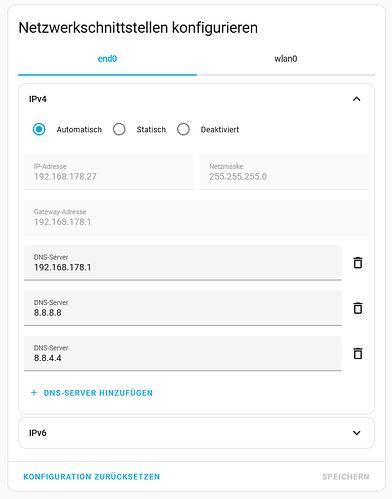Viewport: 392px width, 499px height.
Task: Click the SPEICHERN button
Action: pyautogui.click(x=346, y=477)
